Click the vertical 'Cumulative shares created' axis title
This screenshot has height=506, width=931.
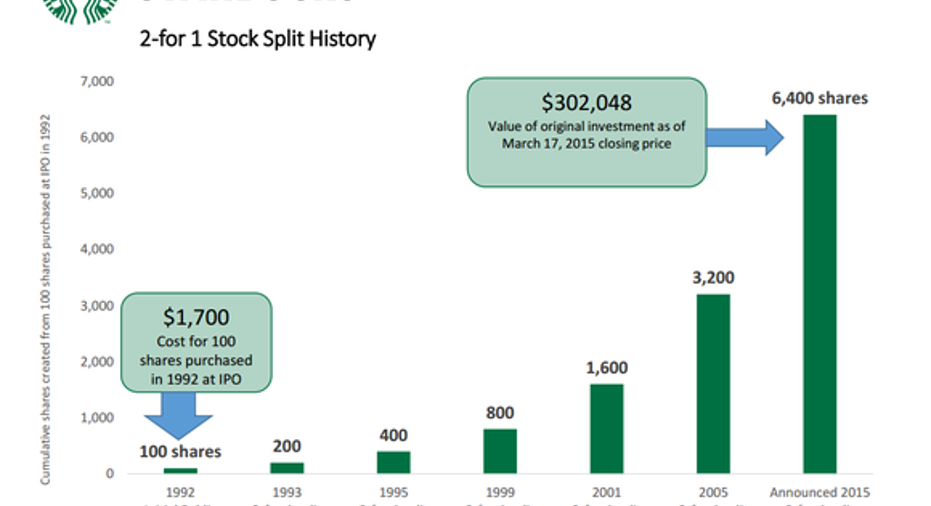(x=45, y=299)
